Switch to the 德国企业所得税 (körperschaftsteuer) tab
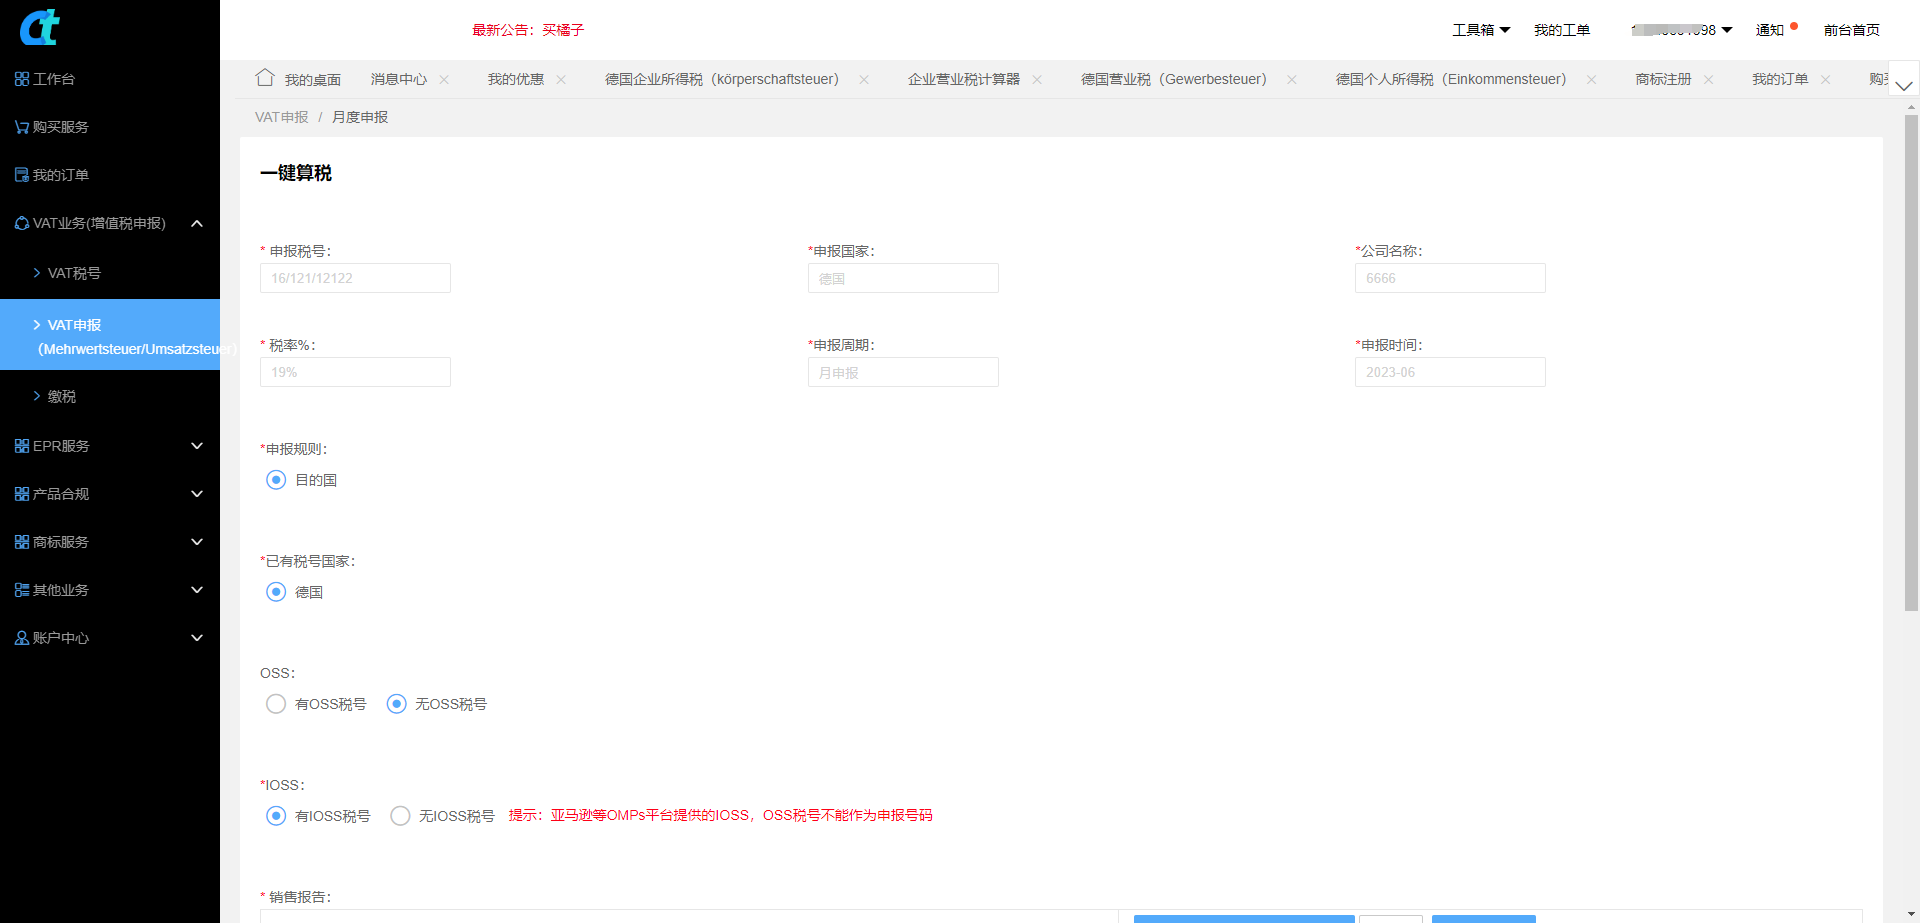The width and height of the screenshot is (1920, 923). (722, 79)
